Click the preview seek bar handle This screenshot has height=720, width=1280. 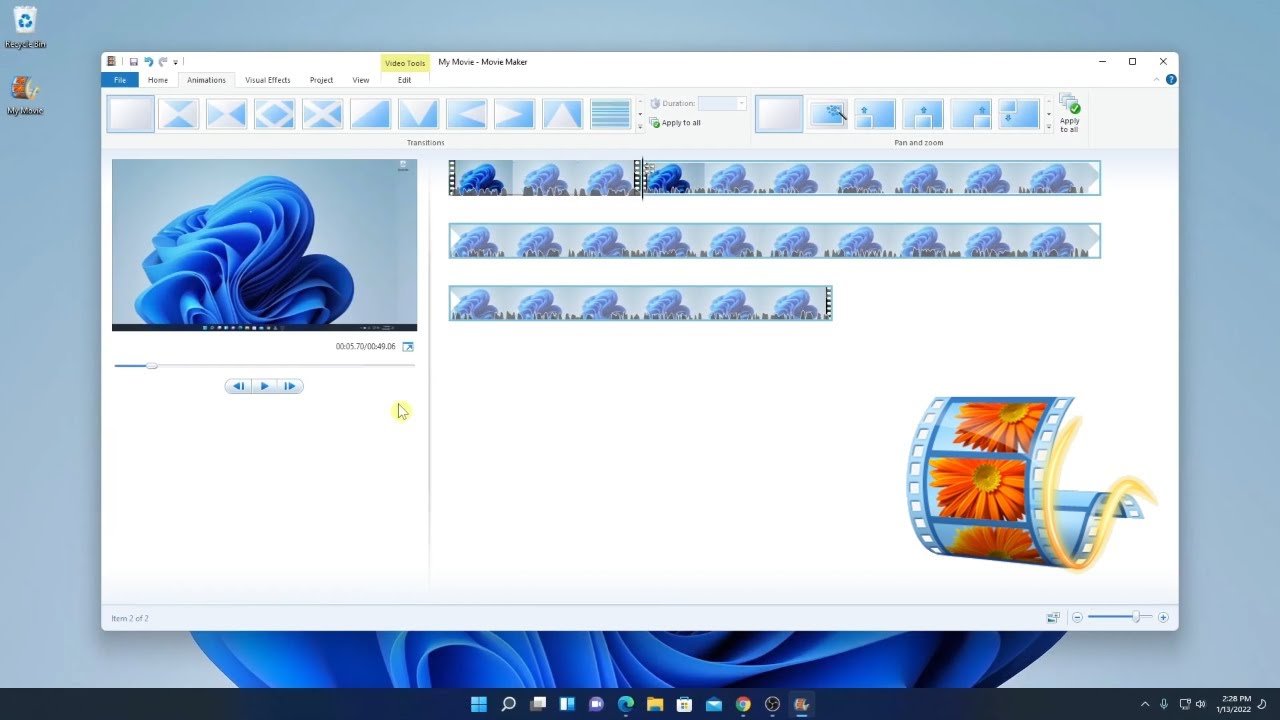tap(151, 366)
